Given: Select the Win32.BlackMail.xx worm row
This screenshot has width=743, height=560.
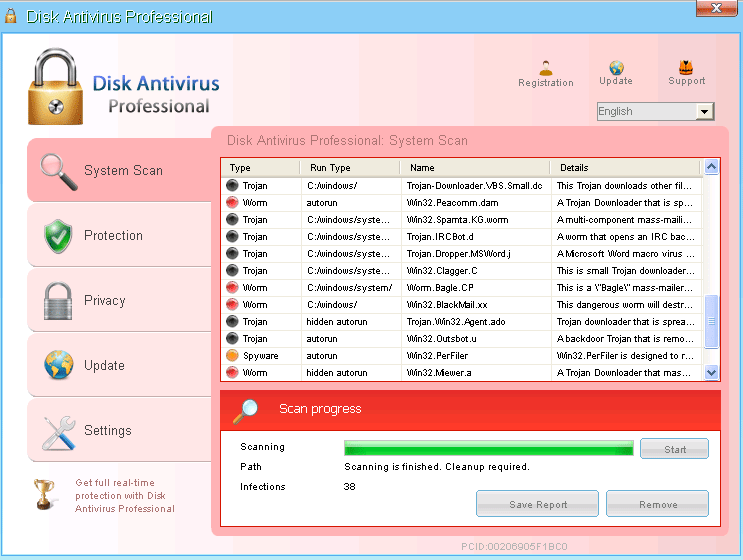Looking at the screenshot, I should coord(460,305).
